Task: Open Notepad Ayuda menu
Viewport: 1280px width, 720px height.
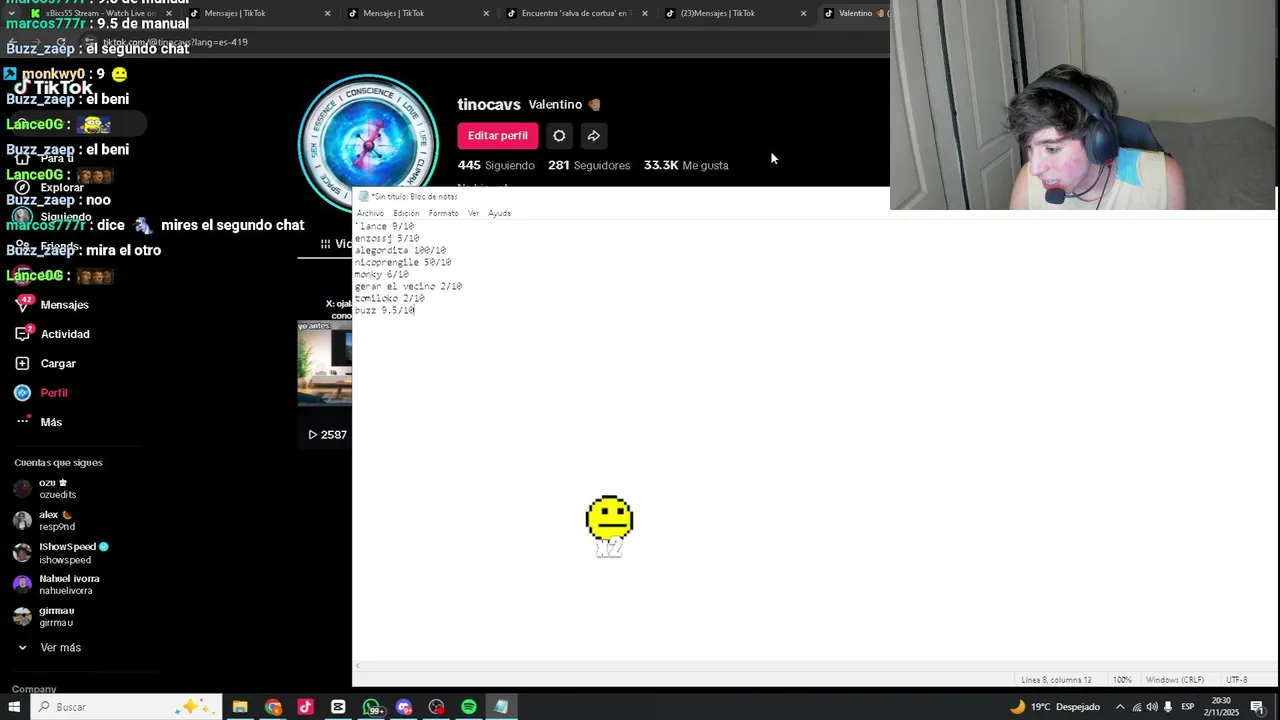Action: (499, 213)
